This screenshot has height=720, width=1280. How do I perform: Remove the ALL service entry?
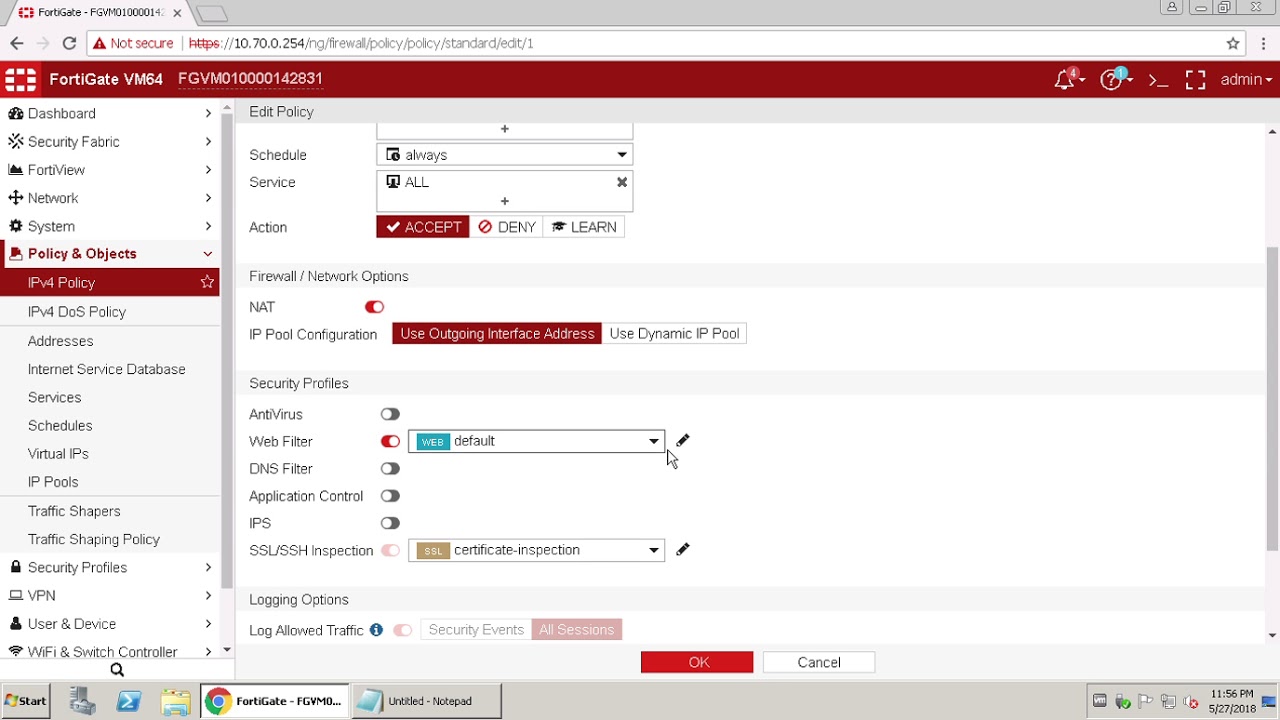click(622, 182)
